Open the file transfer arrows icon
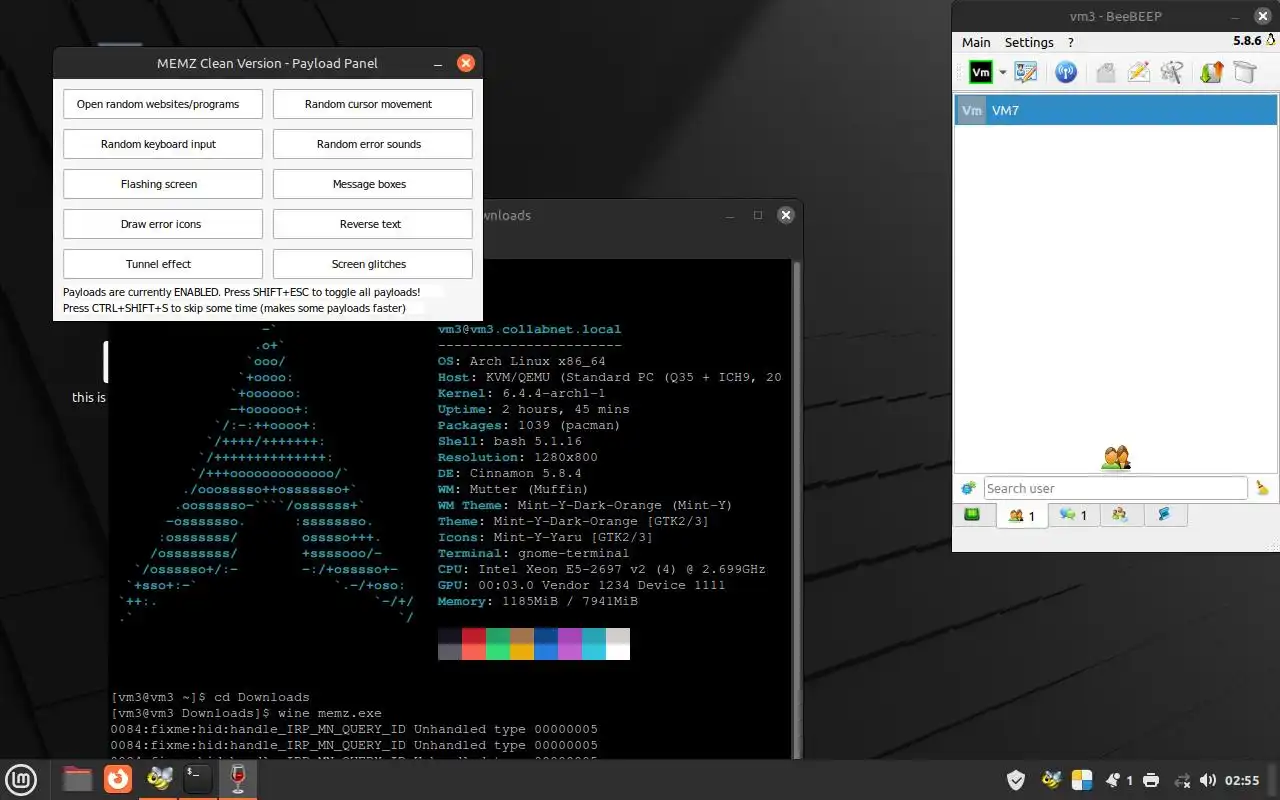The image size is (1280, 800). click(x=1211, y=72)
